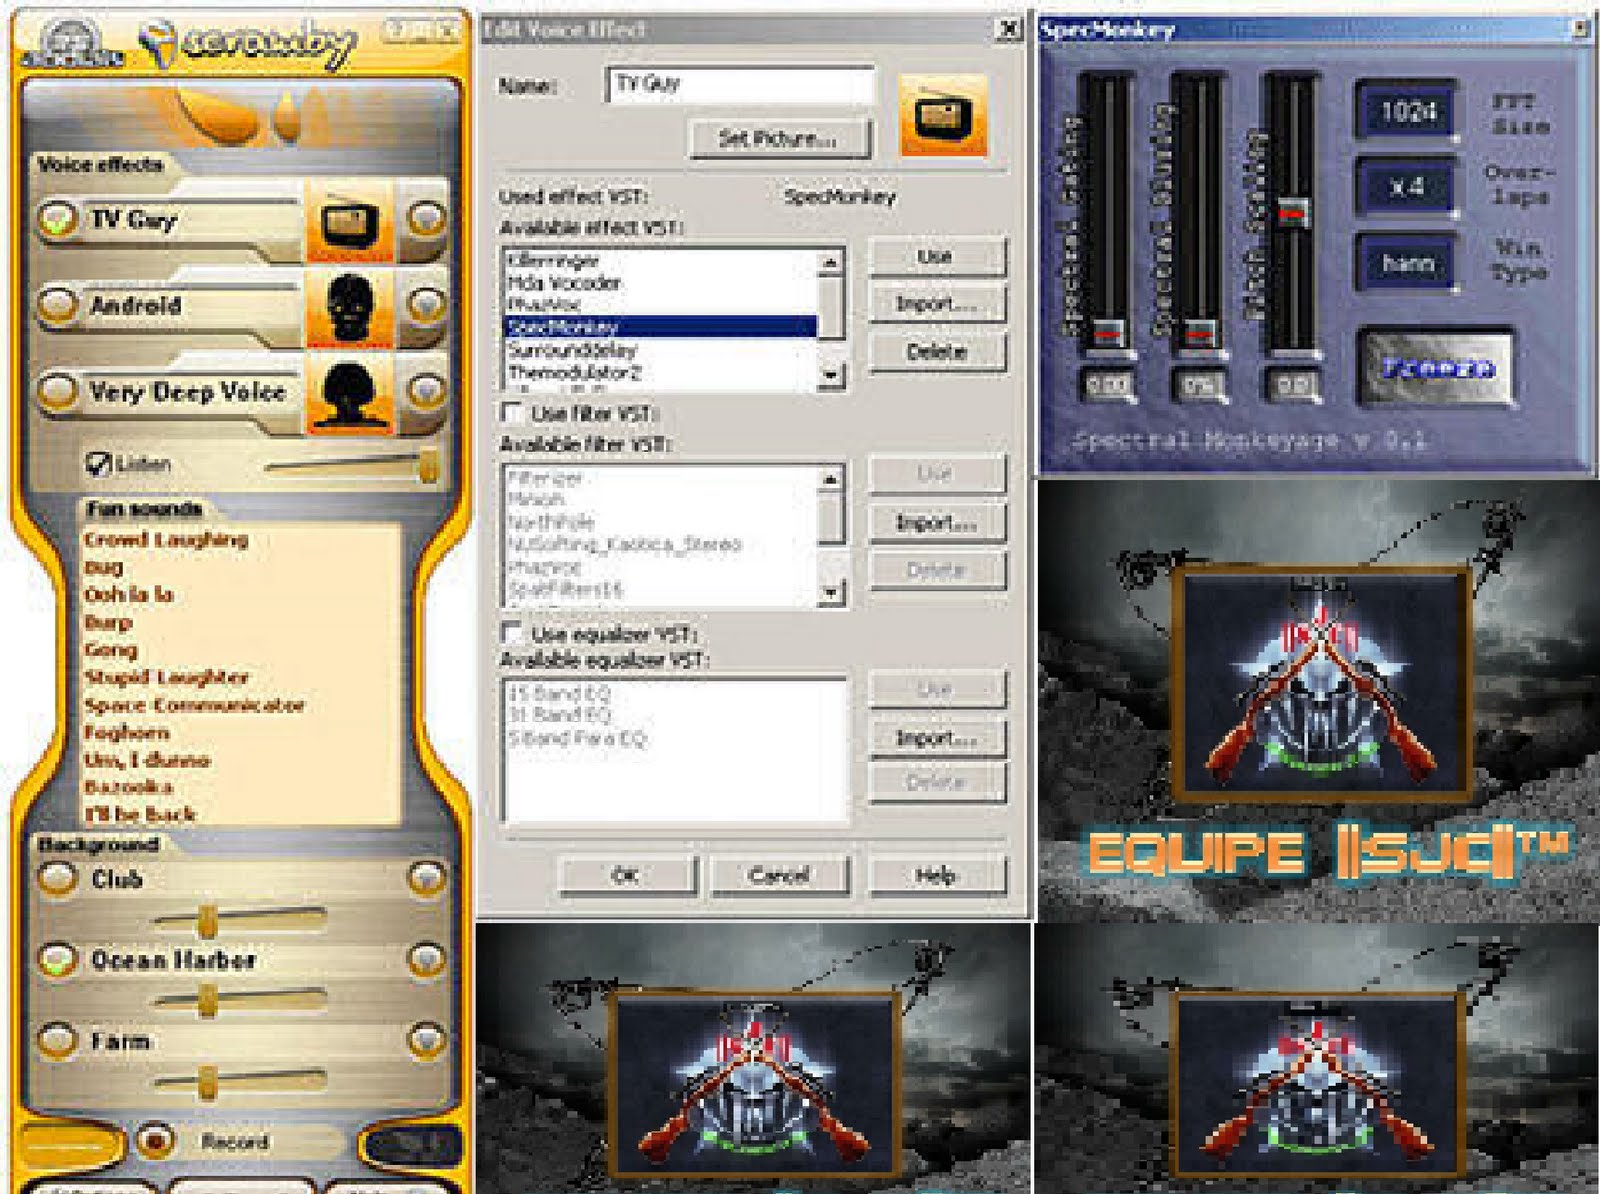Open the FFT Size 1024 selector

(1406, 110)
